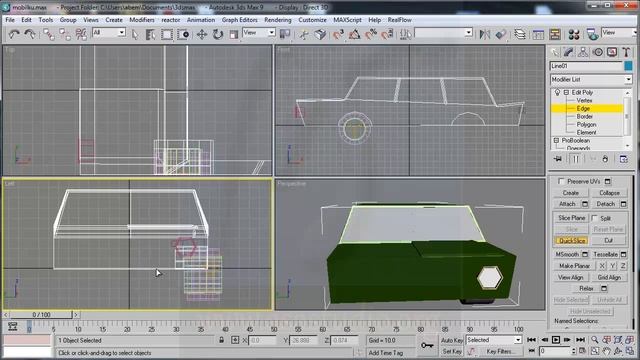The image size is (640, 360).
Task: Toggle the selection lock icon in status bar
Action: click(222, 340)
